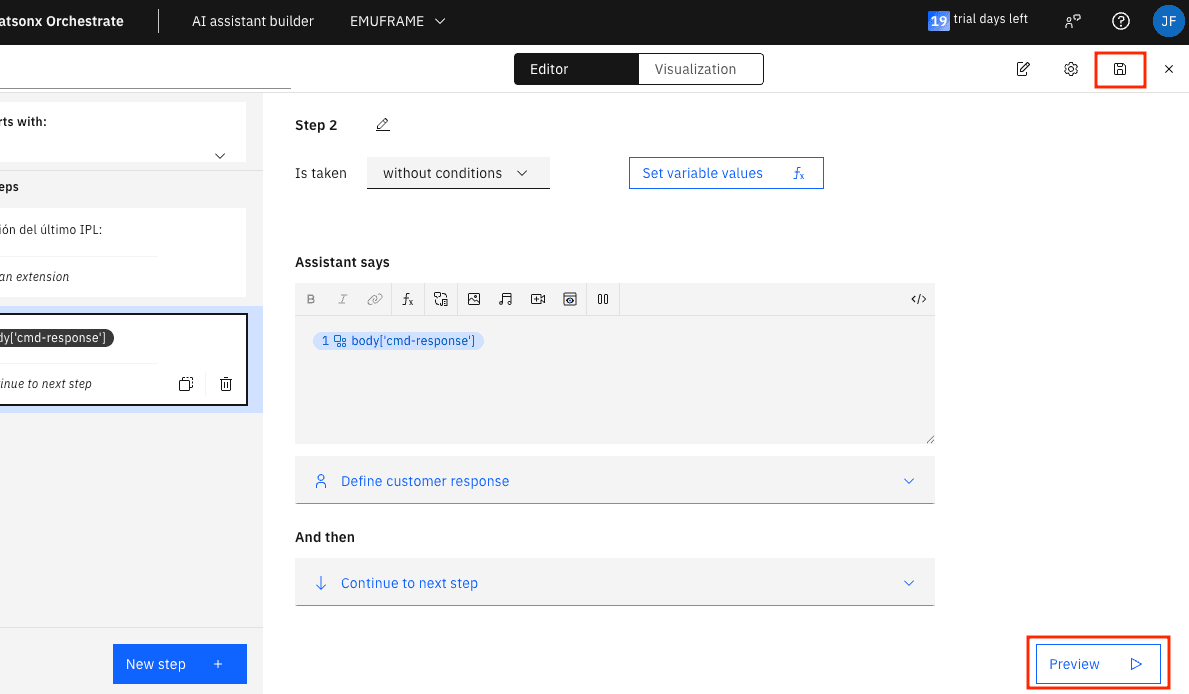Insert an image into the response
Screen dimensions: 1189x694
[474, 299]
